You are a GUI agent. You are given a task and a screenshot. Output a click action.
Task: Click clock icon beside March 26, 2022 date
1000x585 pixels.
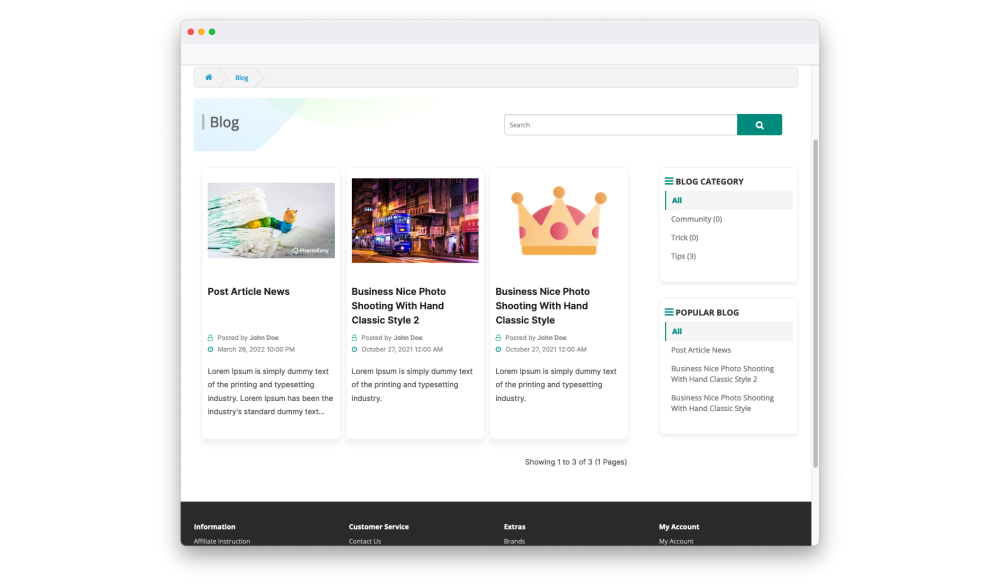(x=211, y=350)
